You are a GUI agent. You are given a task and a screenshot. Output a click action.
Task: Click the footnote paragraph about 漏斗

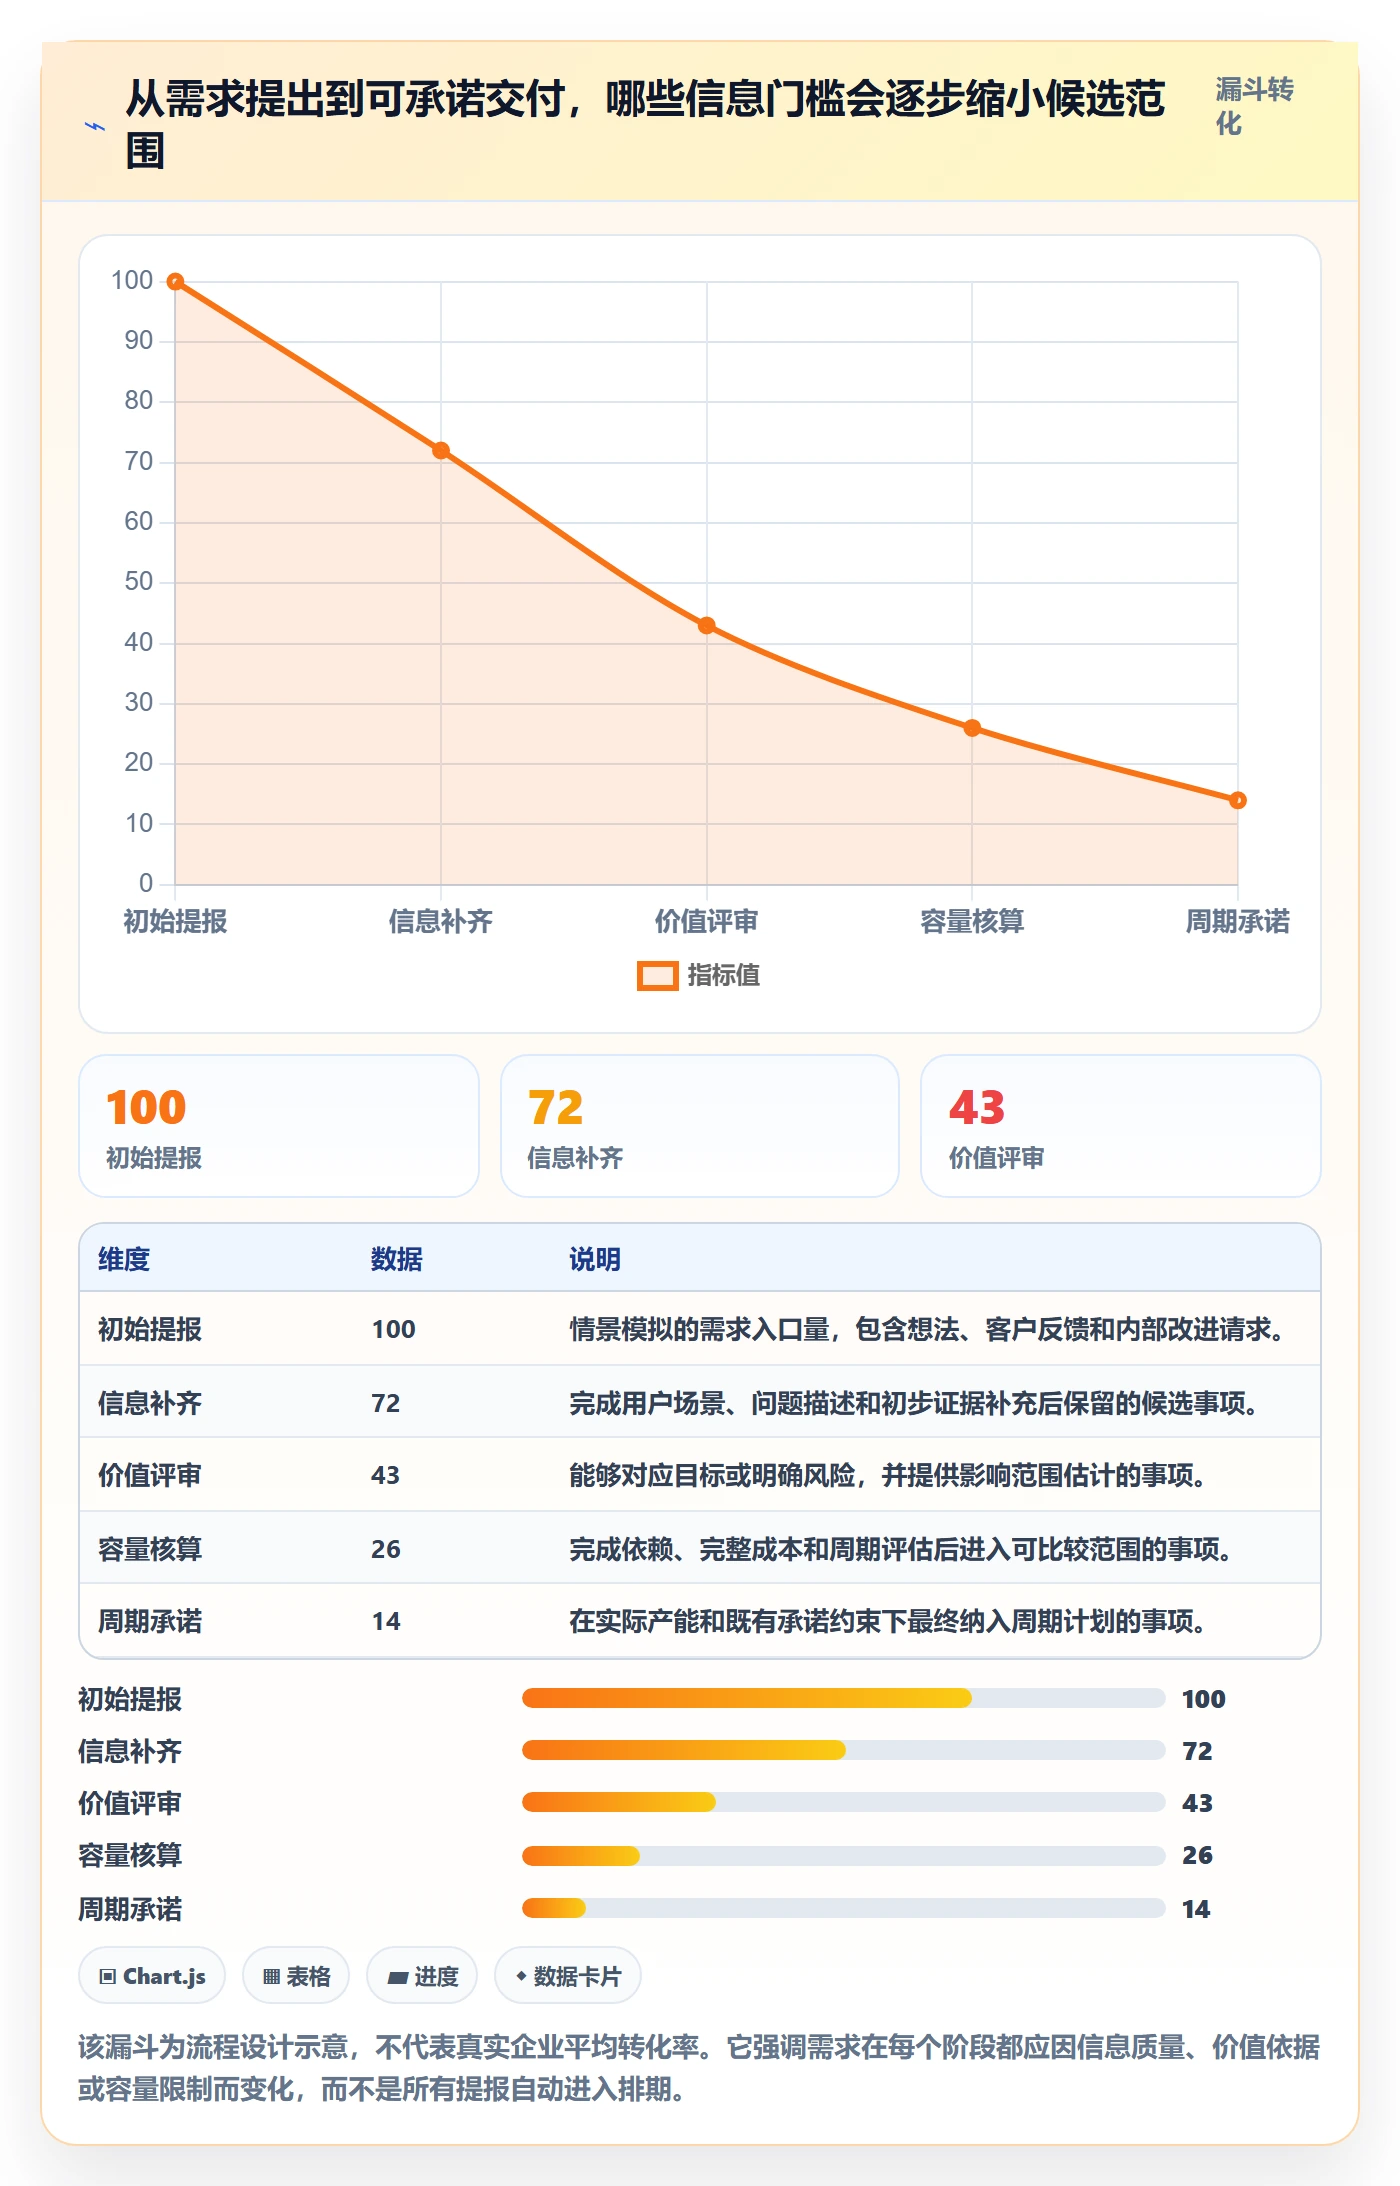coord(699,2068)
